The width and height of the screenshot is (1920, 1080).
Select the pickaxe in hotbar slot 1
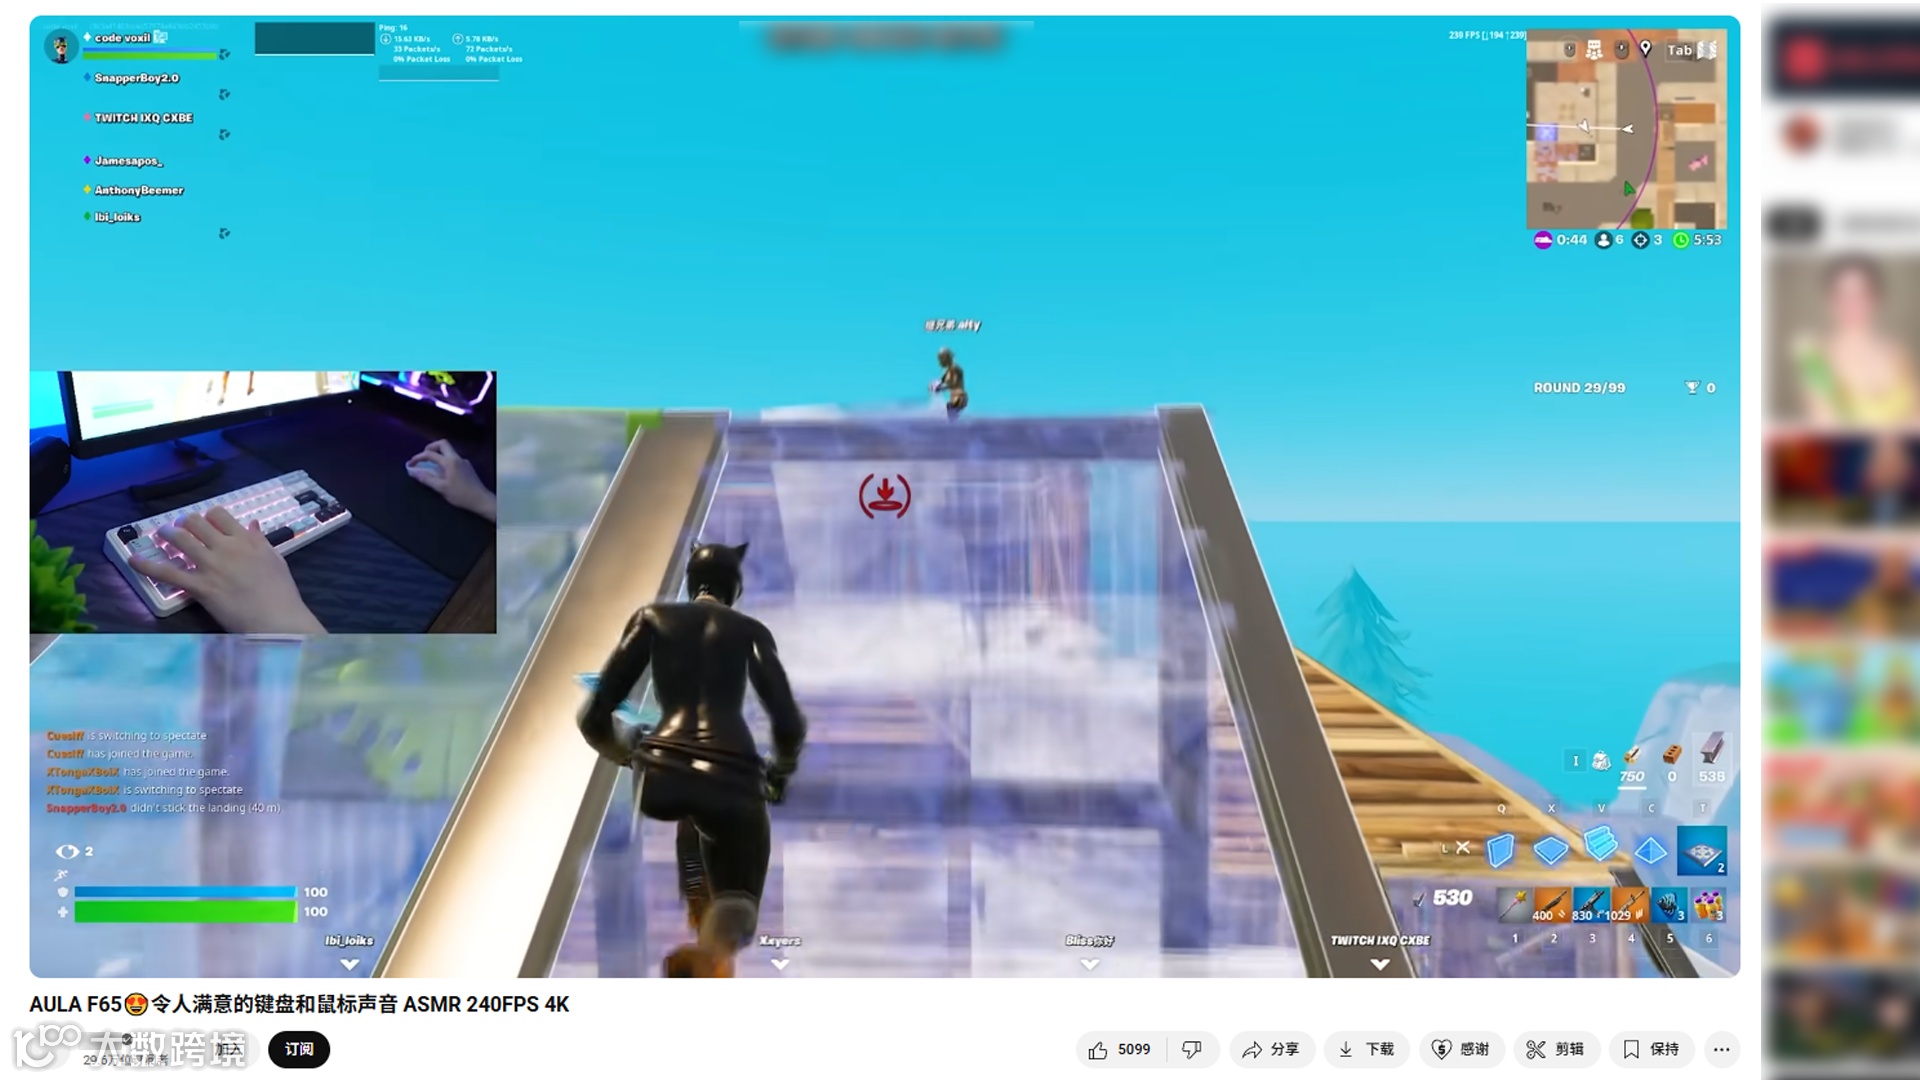tap(1515, 905)
